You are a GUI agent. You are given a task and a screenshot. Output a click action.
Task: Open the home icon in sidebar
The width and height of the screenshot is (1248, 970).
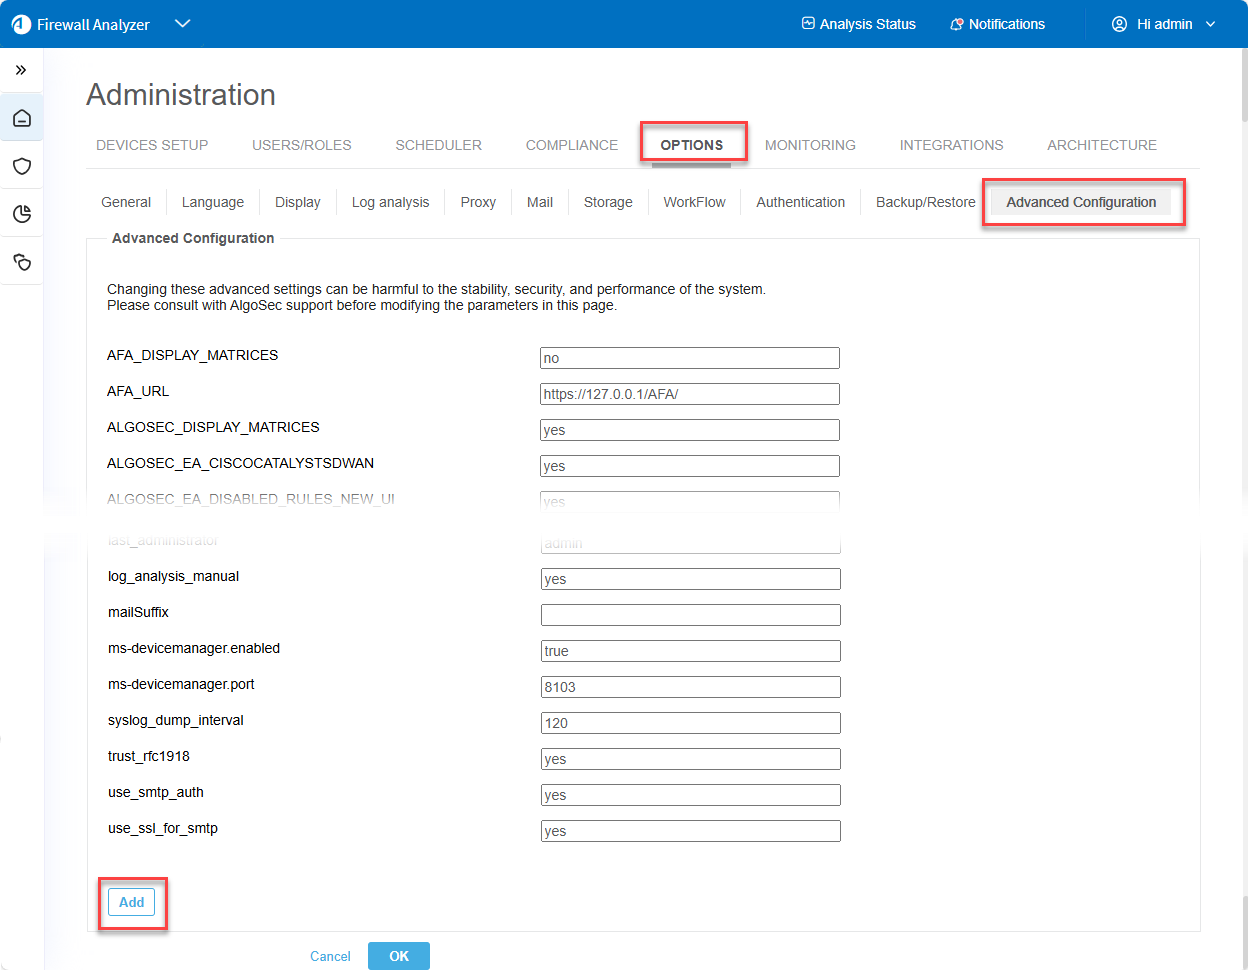(x=22, y=119)
